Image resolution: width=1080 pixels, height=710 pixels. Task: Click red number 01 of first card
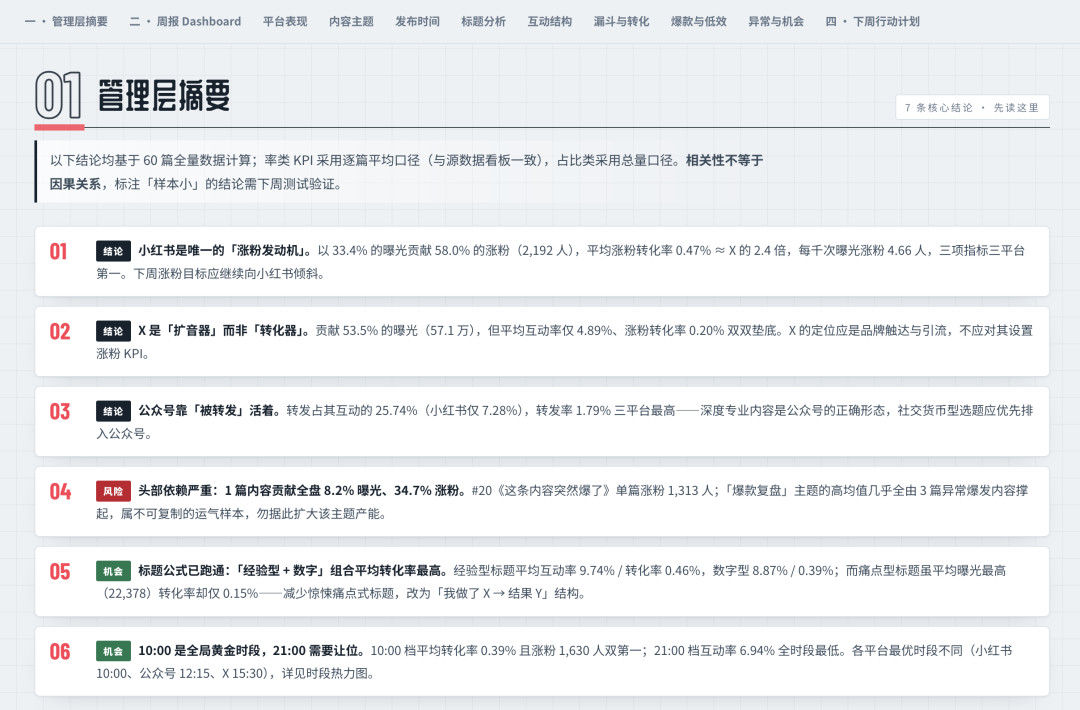point(59,251)
